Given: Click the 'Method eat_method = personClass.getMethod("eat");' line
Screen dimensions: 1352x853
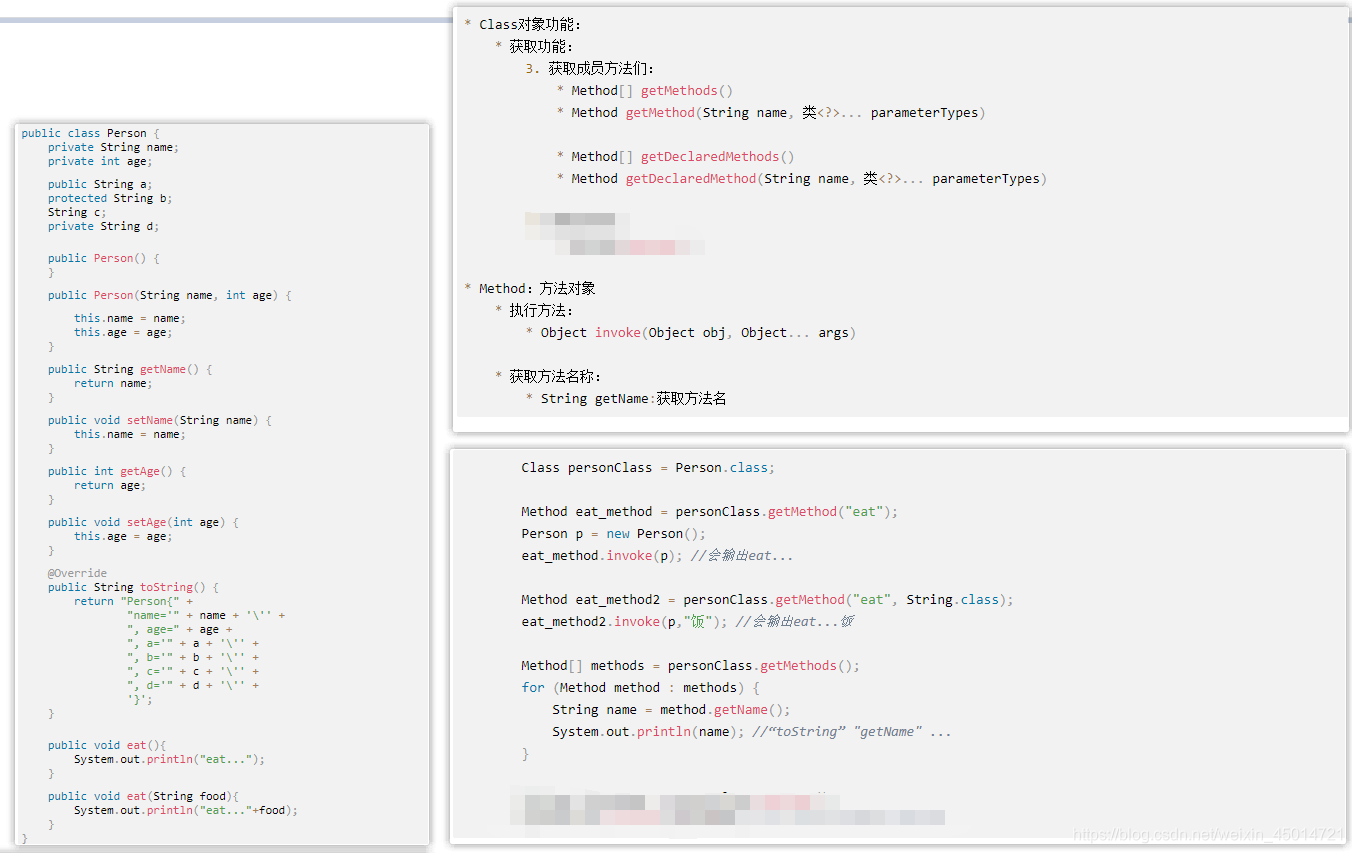Looking at the screenshot, I should pyautogui.click(x=710, y=511).
